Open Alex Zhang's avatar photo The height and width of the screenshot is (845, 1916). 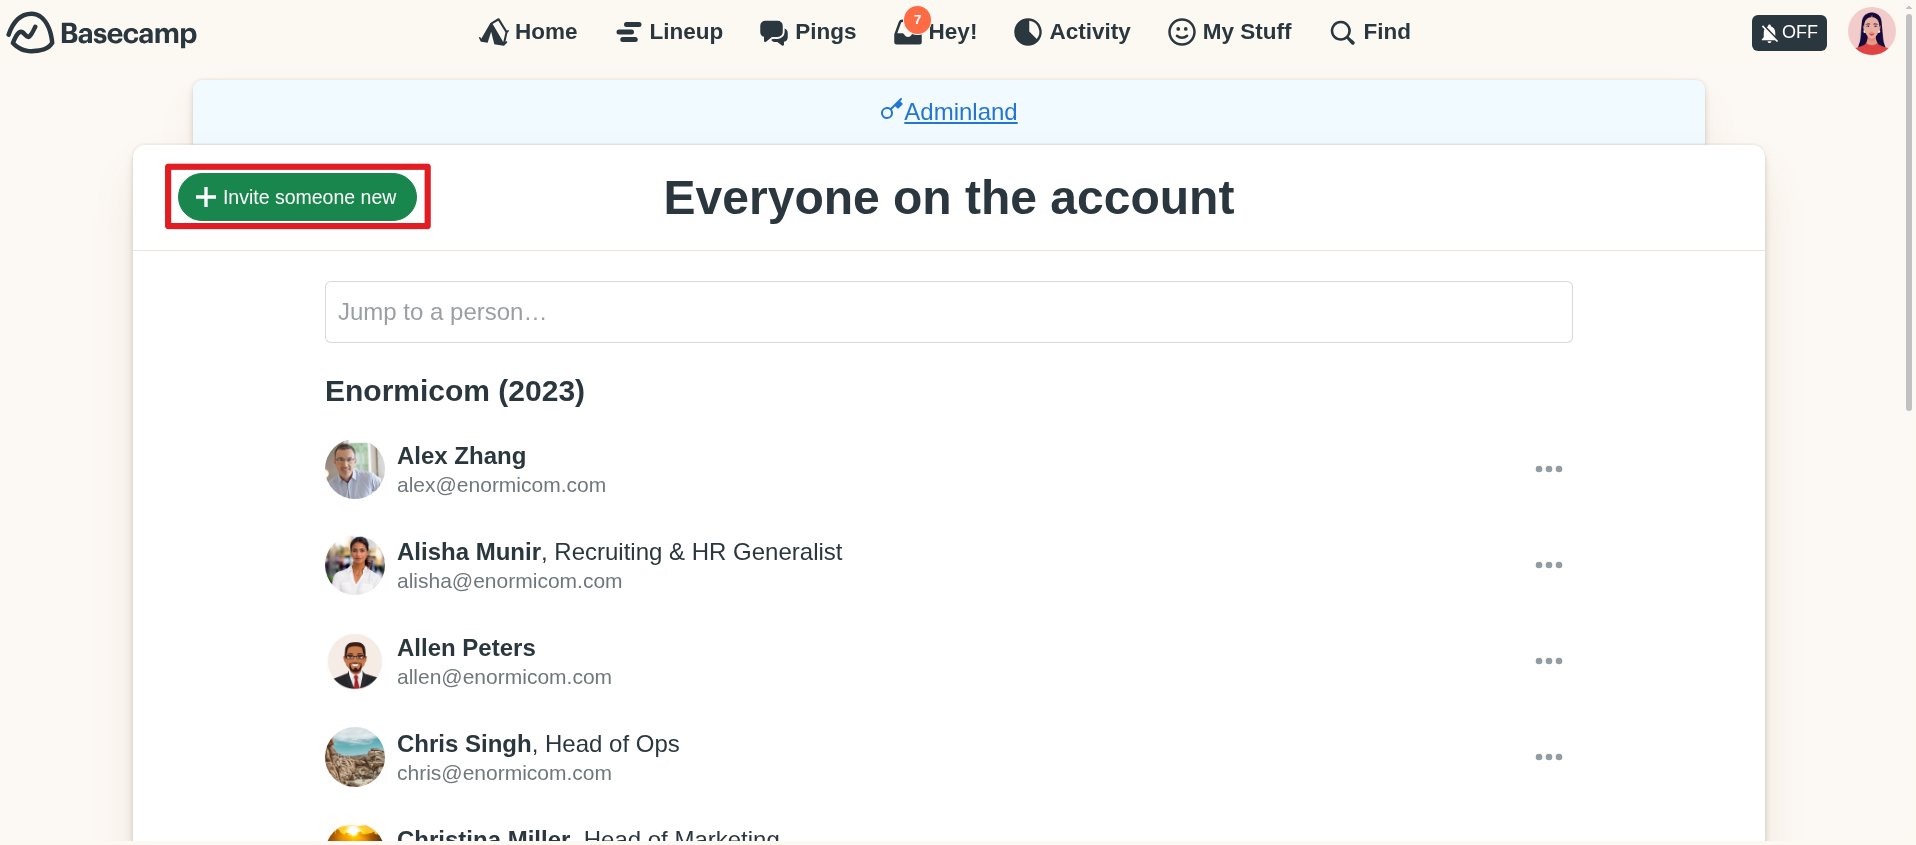[355, 469]
